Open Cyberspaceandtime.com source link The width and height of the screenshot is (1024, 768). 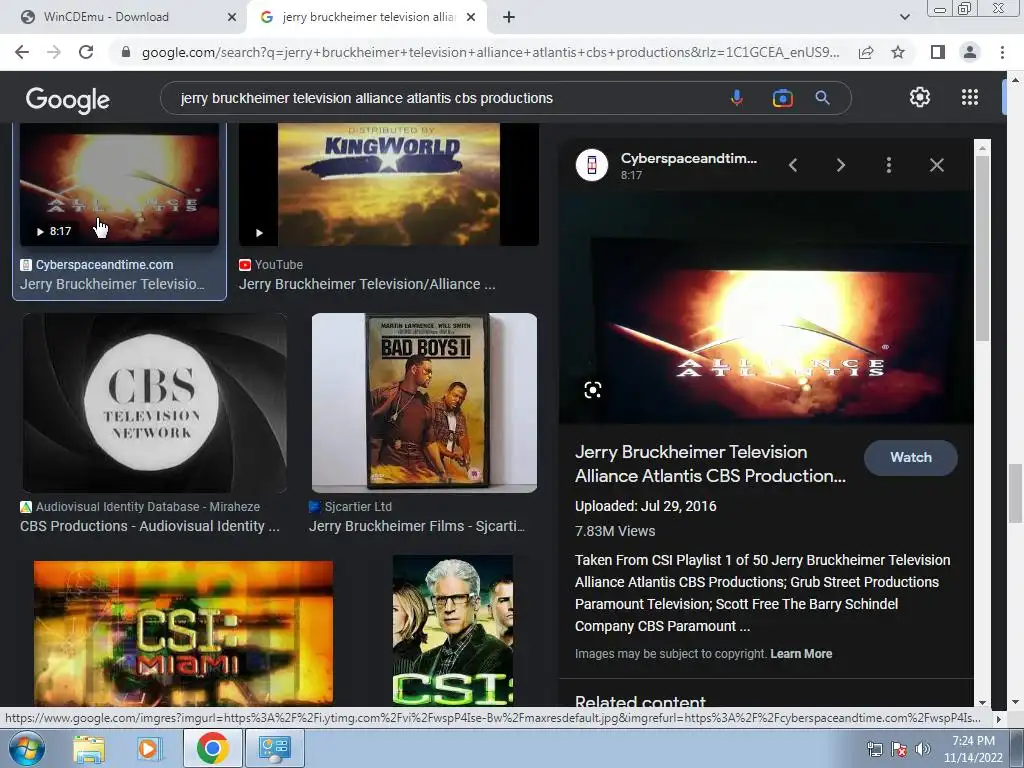(104, 265)
